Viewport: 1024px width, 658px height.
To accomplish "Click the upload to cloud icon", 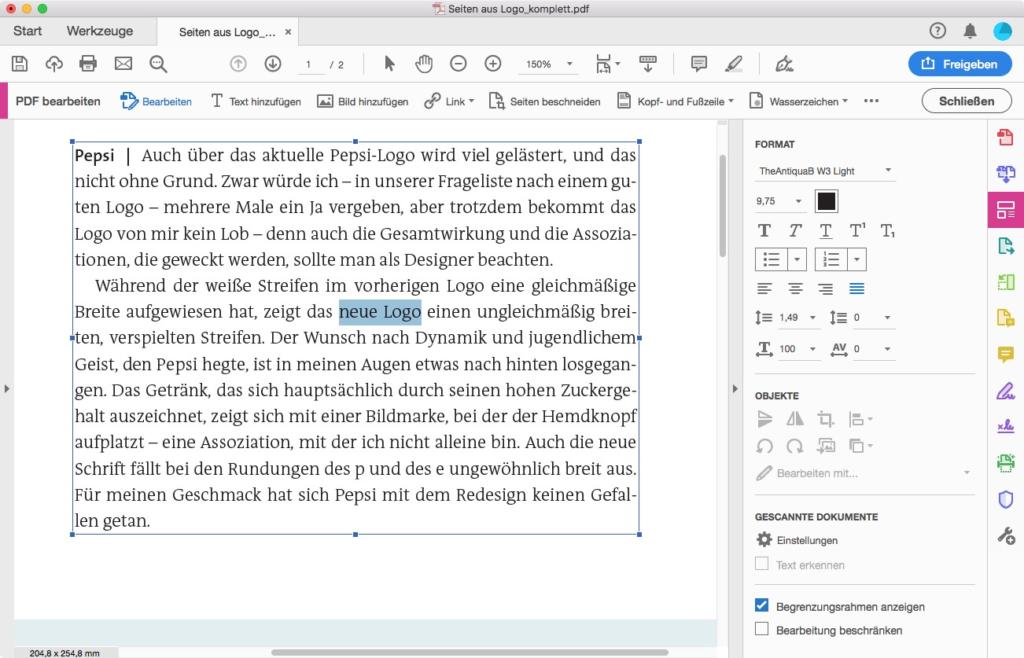I will click(x=54, y=64).
